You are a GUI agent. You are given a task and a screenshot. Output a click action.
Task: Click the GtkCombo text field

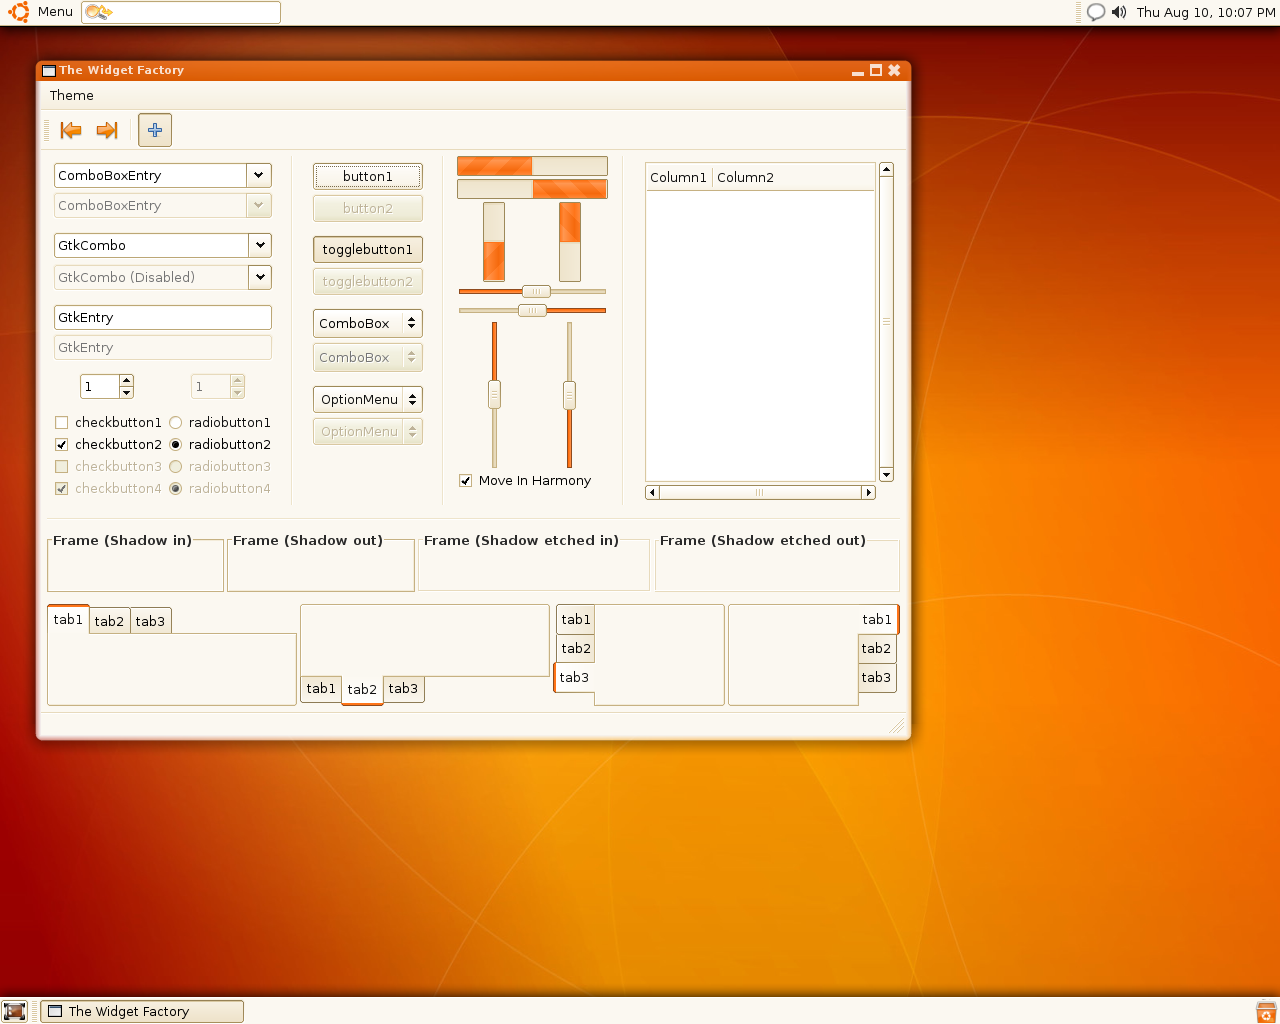pos(151,245)
